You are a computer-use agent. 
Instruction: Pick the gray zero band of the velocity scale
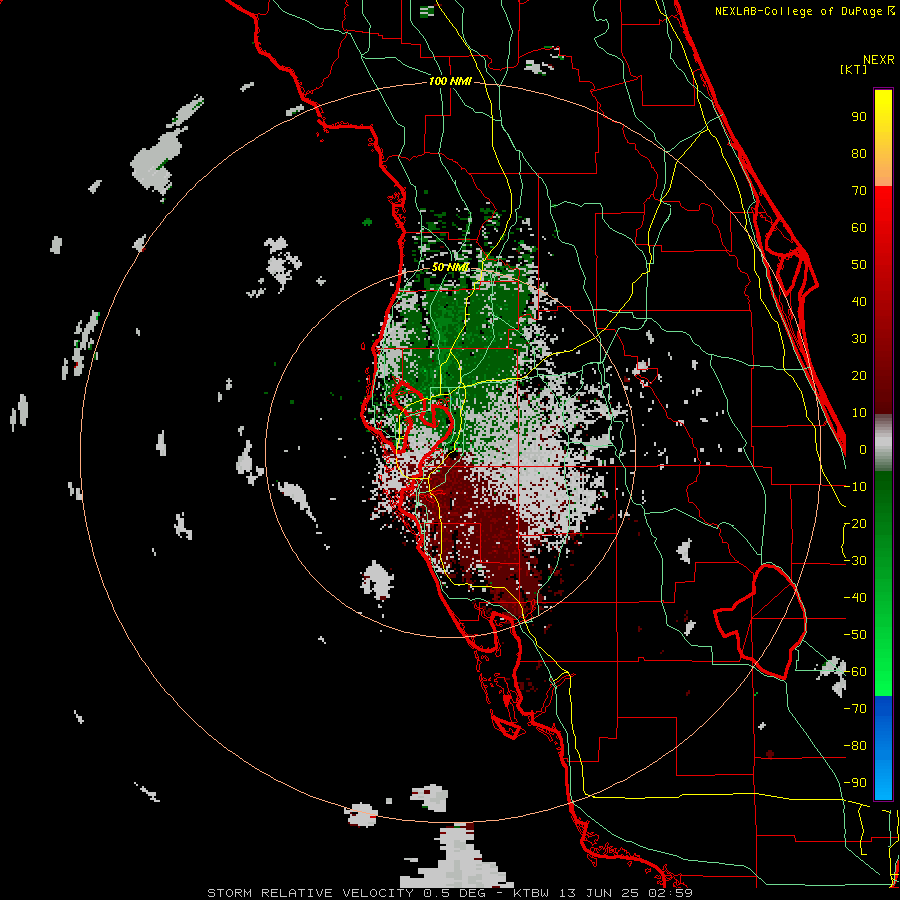coord(883,443)
